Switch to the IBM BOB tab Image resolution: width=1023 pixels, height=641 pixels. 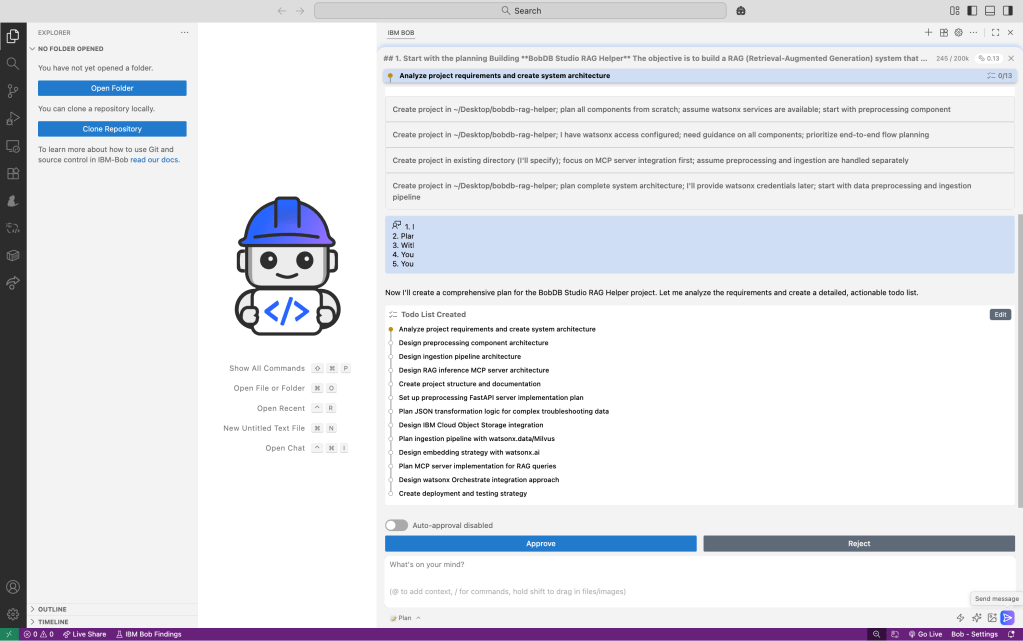click(401, 33)
